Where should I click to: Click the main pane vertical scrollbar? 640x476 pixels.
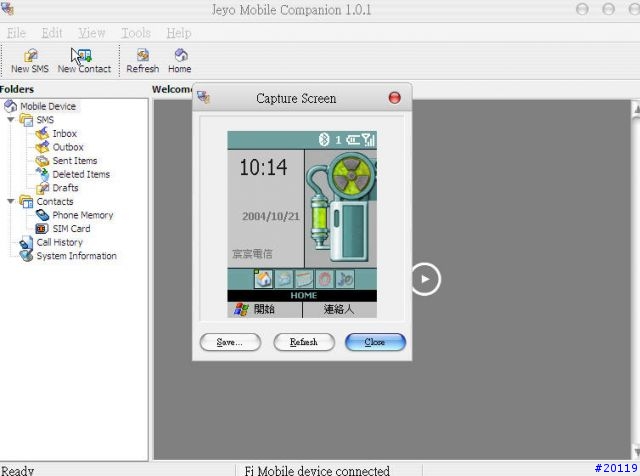(636, 280)
